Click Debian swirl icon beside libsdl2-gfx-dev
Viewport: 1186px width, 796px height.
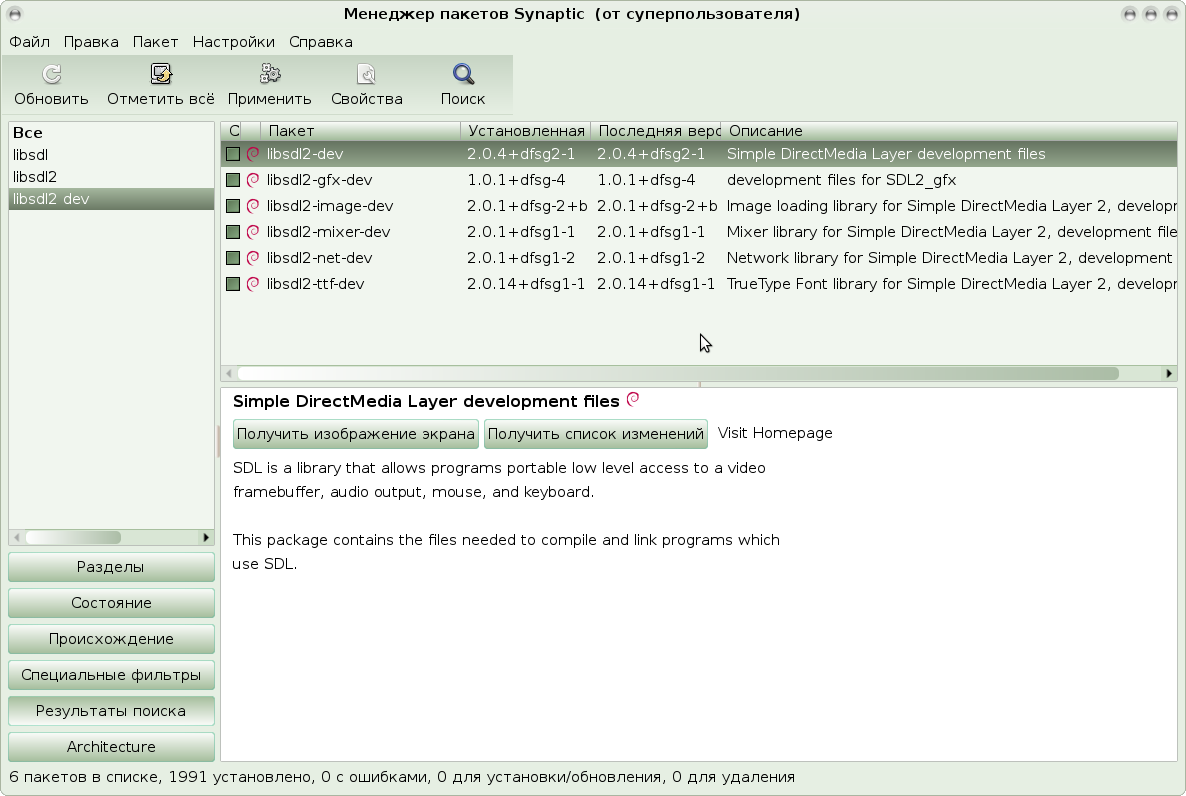[x=253, y=179]
